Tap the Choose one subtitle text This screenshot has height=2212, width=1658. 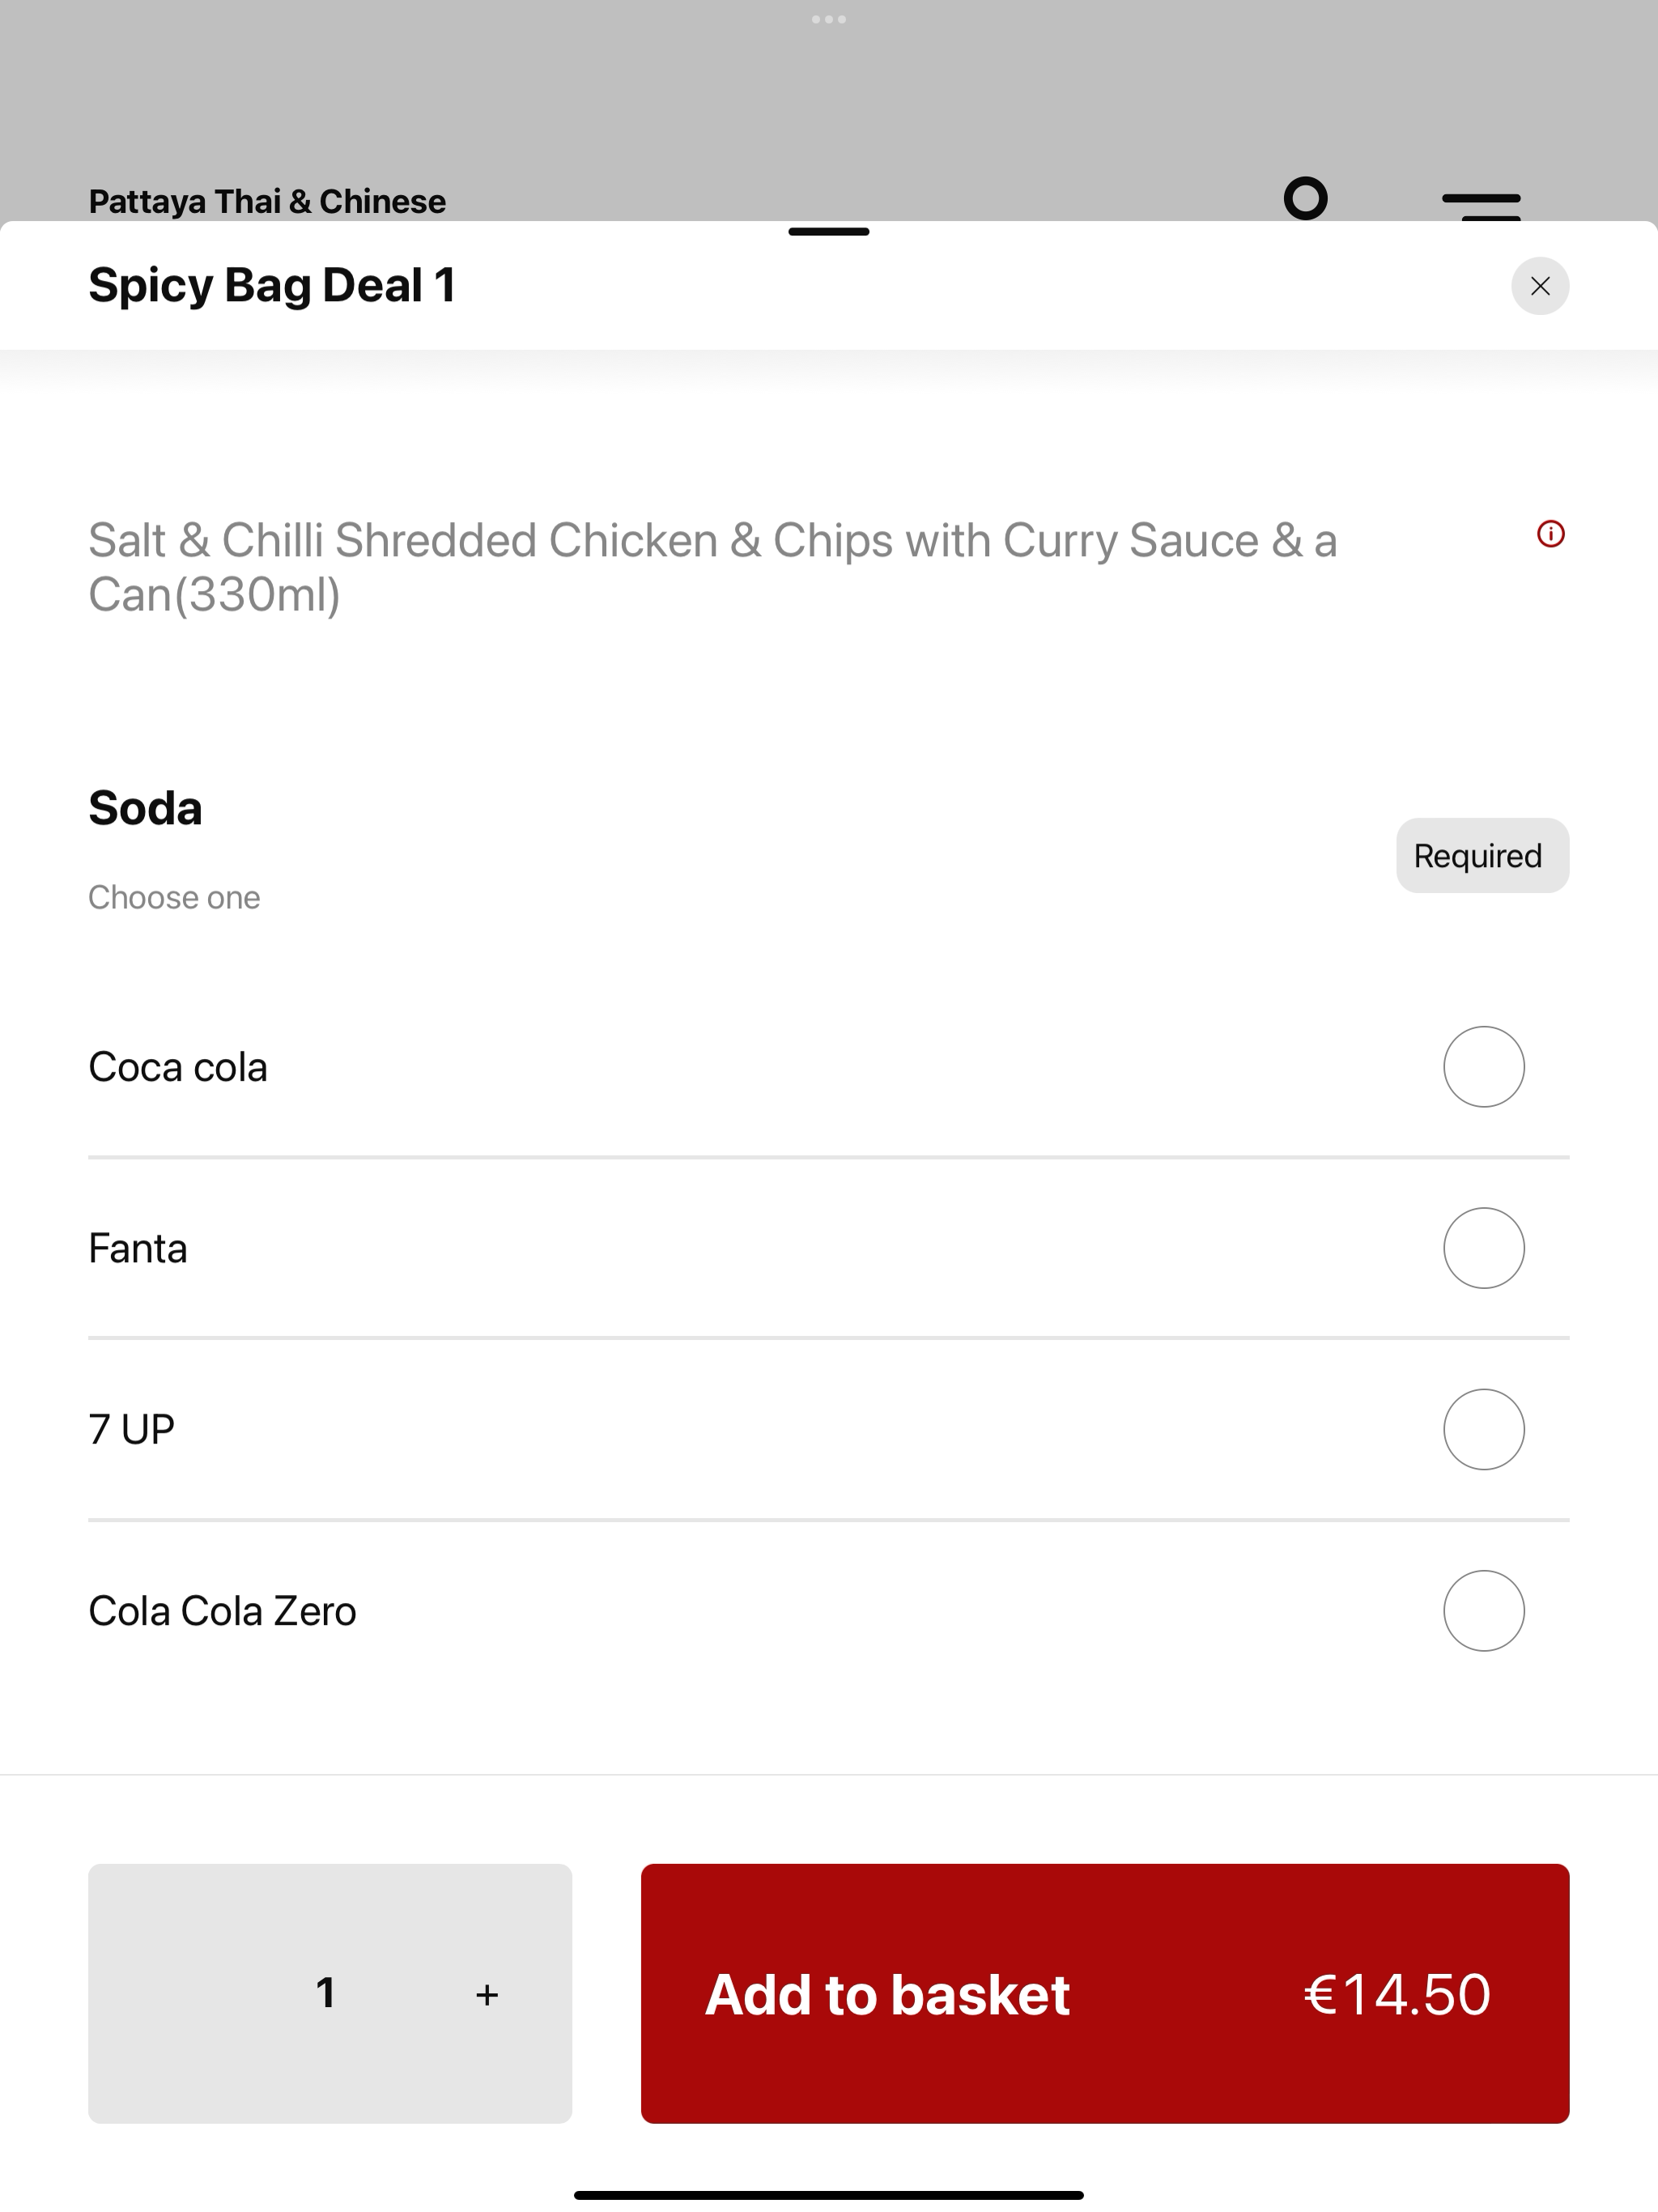point(174,898)
